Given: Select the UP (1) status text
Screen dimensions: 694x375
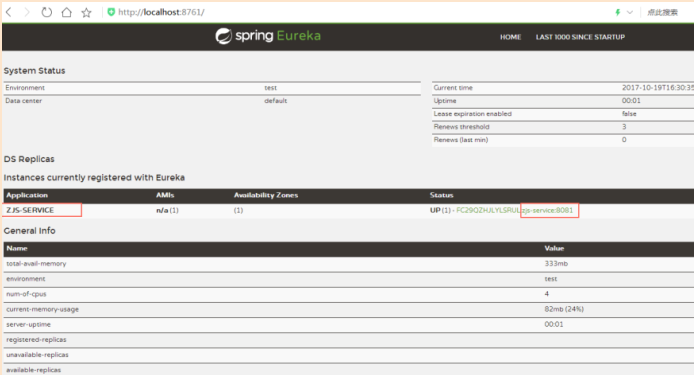Looking at the screenshot, I should [440, 210].
